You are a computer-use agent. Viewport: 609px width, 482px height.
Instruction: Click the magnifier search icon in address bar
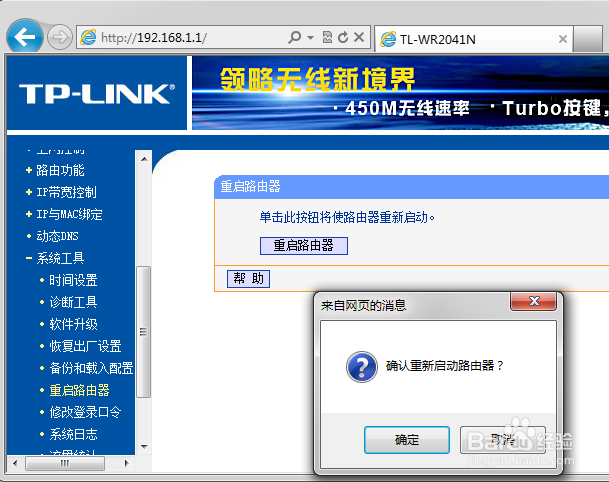coord(294,38)
